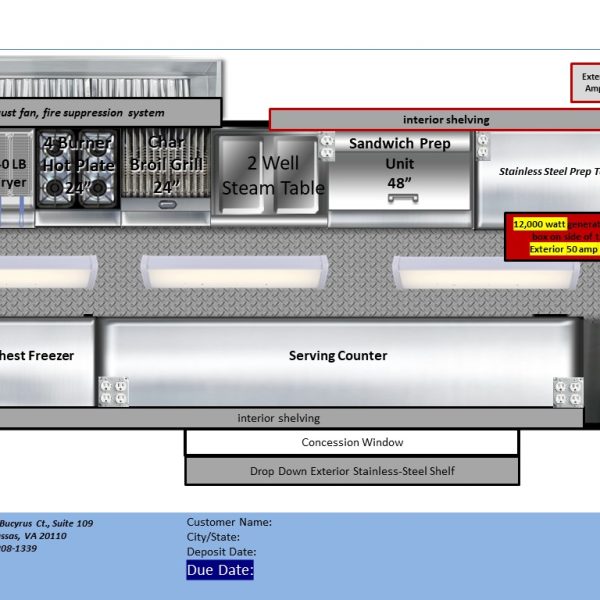The image size is (600, 600).
Task: Click the highlighted Due Date: label
Action: (x=220, y=570)
